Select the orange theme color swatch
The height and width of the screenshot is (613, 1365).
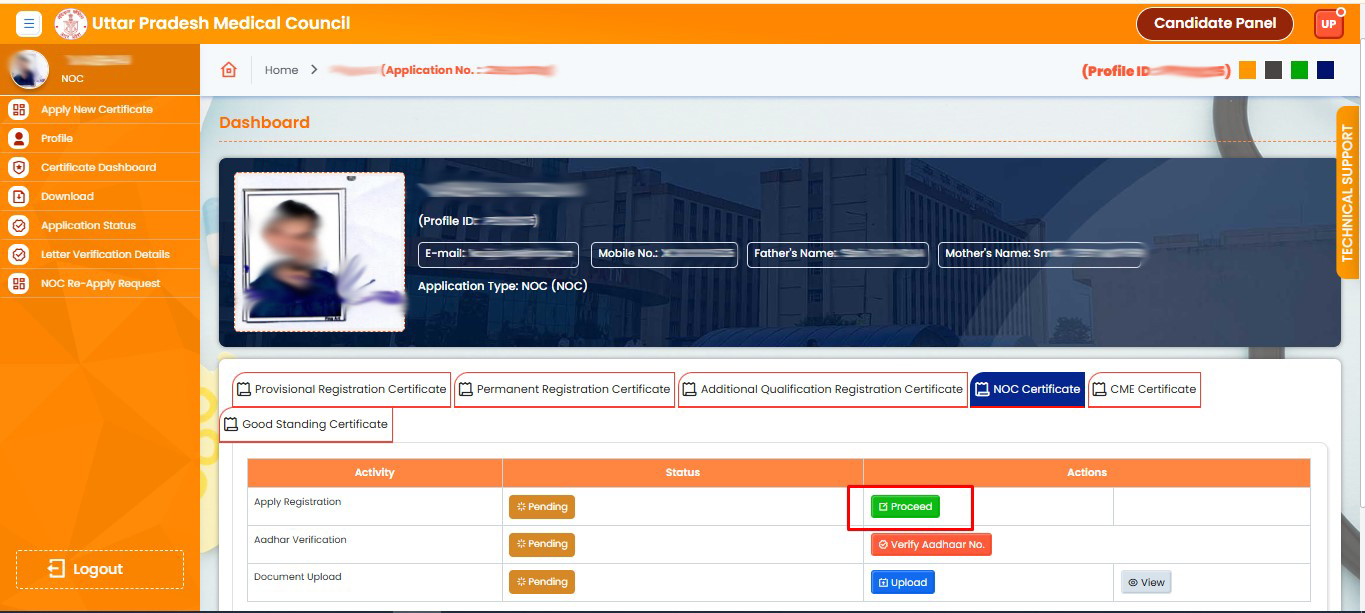coord(1247,70)
